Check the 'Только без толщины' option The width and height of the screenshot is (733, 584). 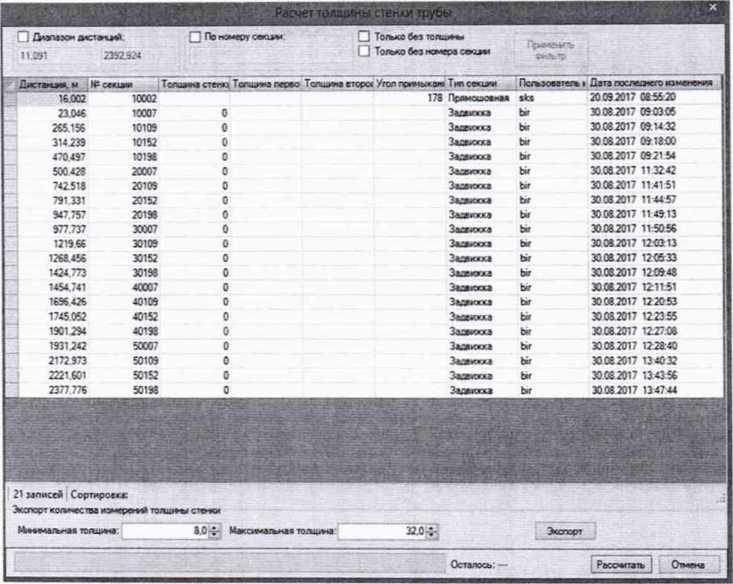coord(366,36)
